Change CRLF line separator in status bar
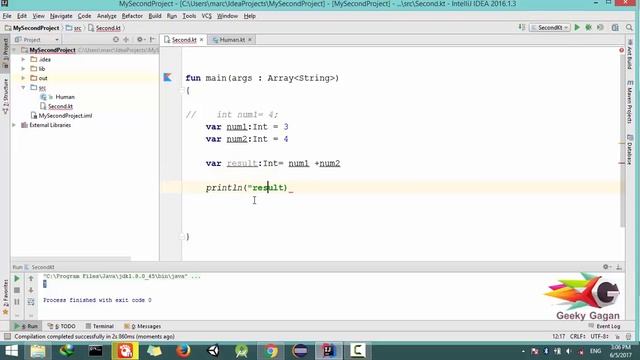 [x=578, y=336]
